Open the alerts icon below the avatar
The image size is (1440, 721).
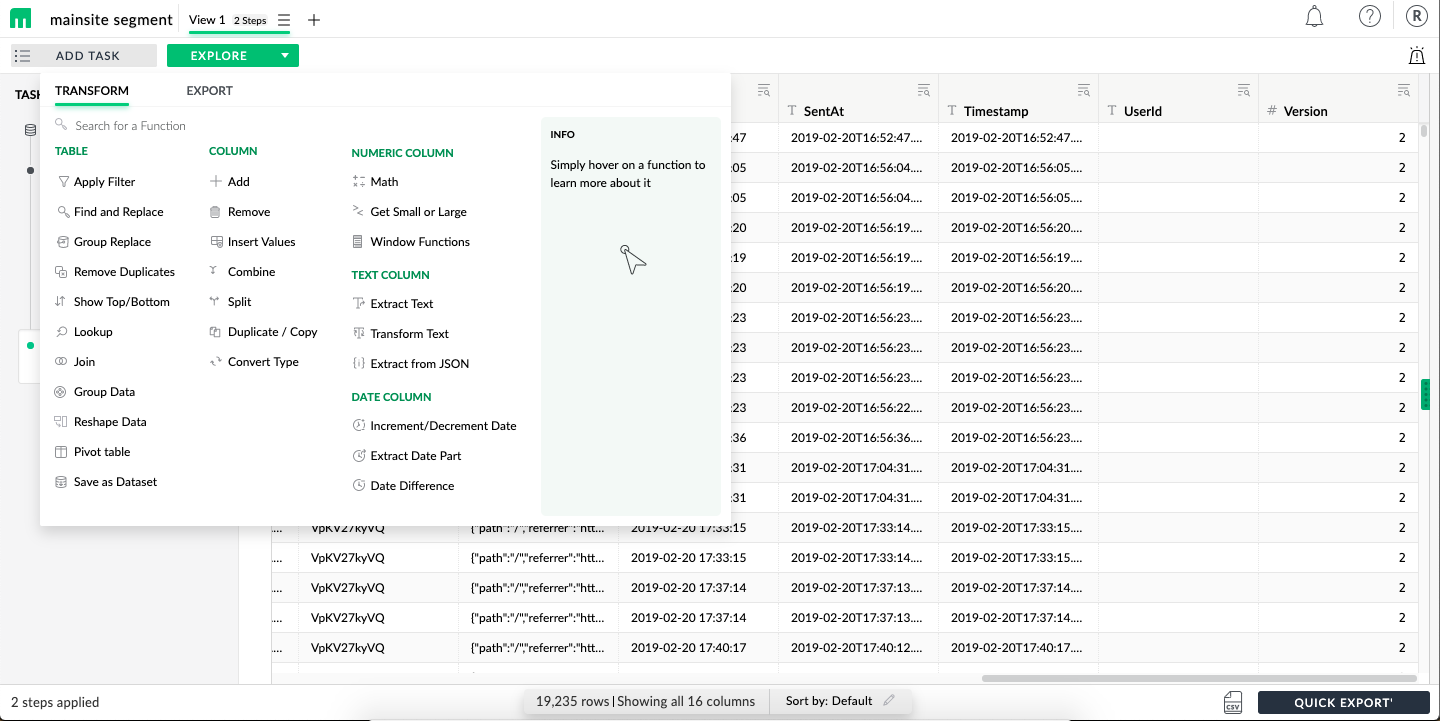point(1416,56)
